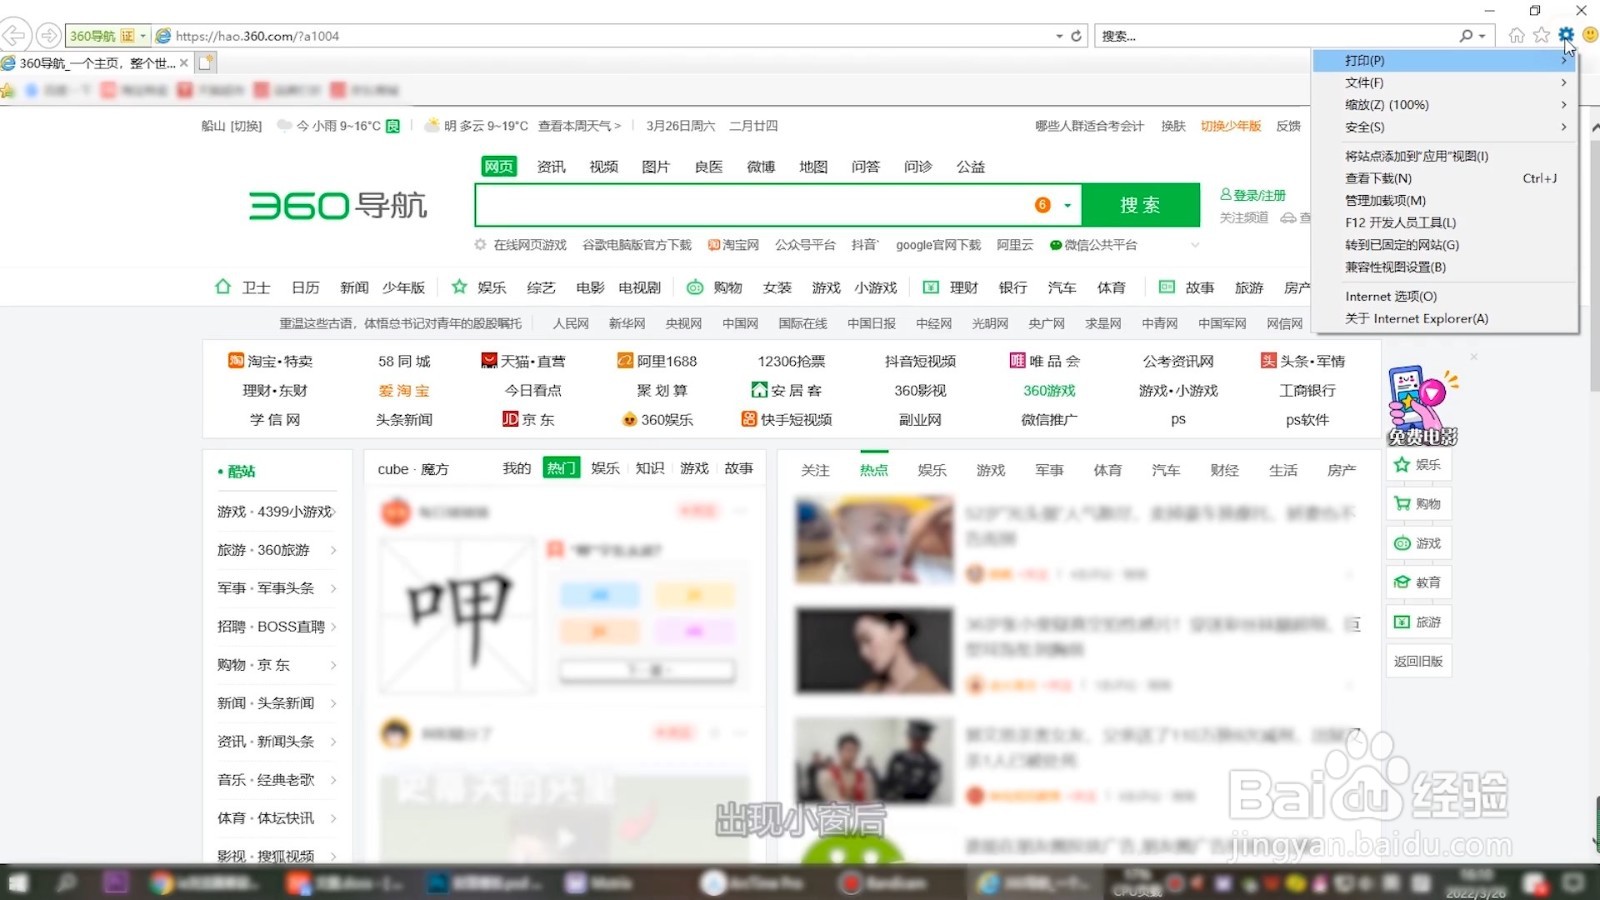Screen dimensions: 1600x900
Task: Click the green 搜索 button
Action: click(1140, 205)
